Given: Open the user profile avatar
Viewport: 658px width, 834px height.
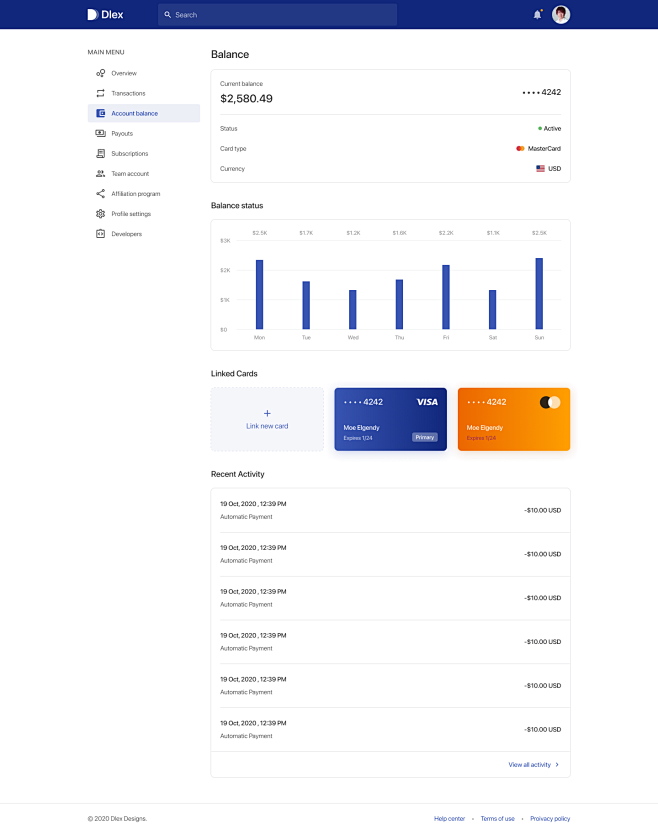Looking at the screenshot, I should 561,15.
